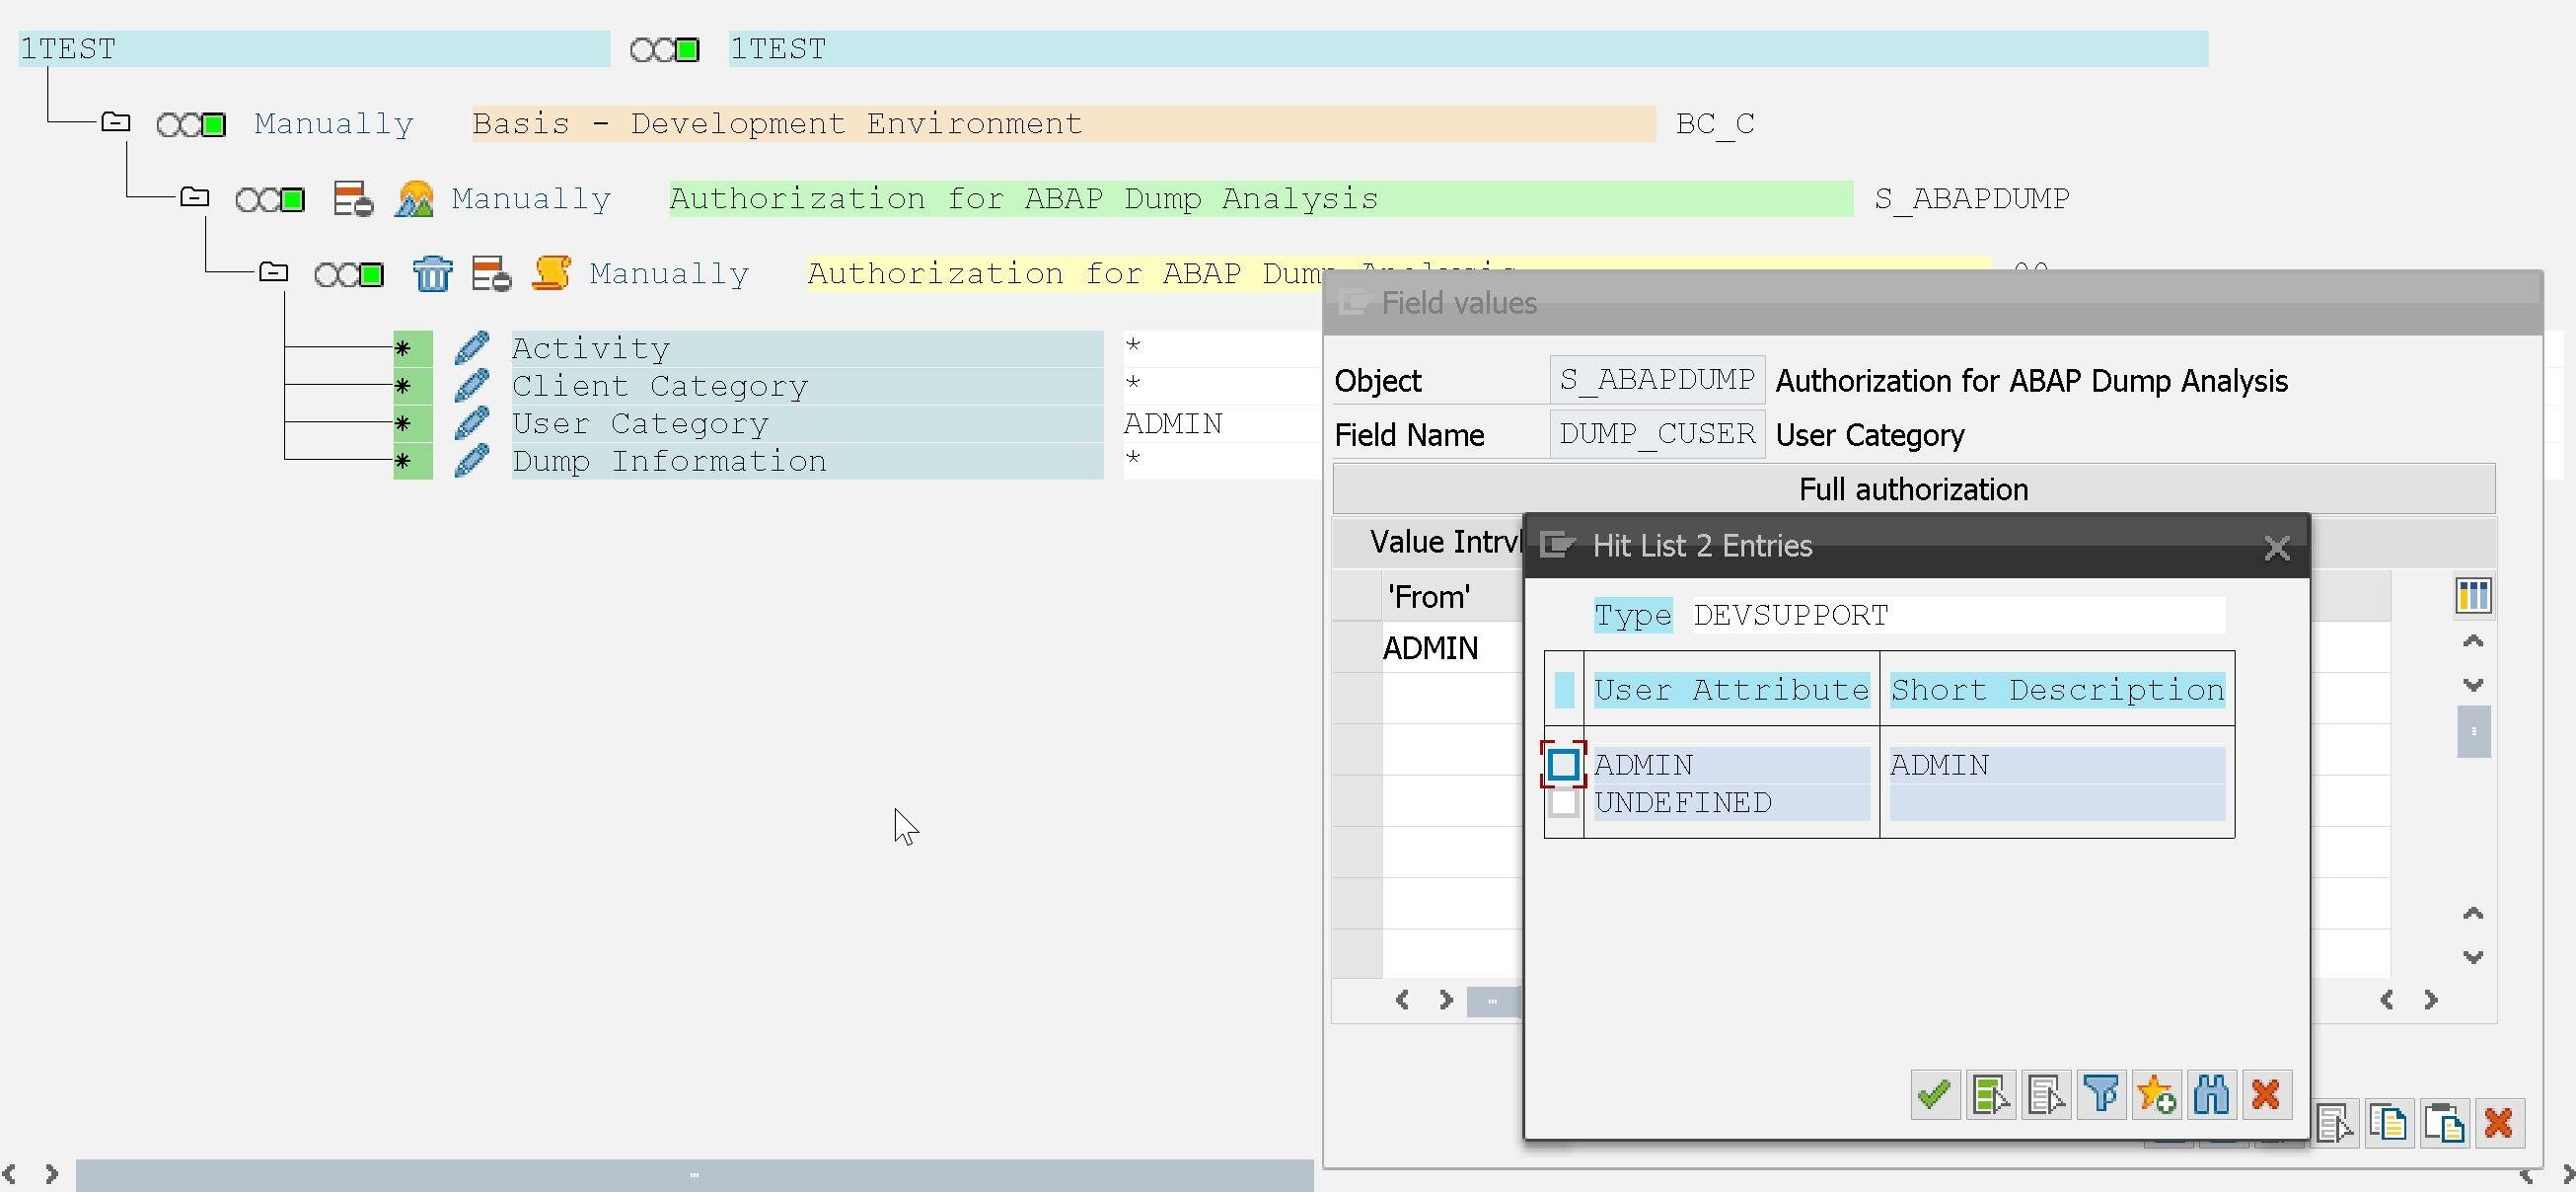
Task: Click lower scroll-up chevron in Field values
Action: click(2473, 913)
